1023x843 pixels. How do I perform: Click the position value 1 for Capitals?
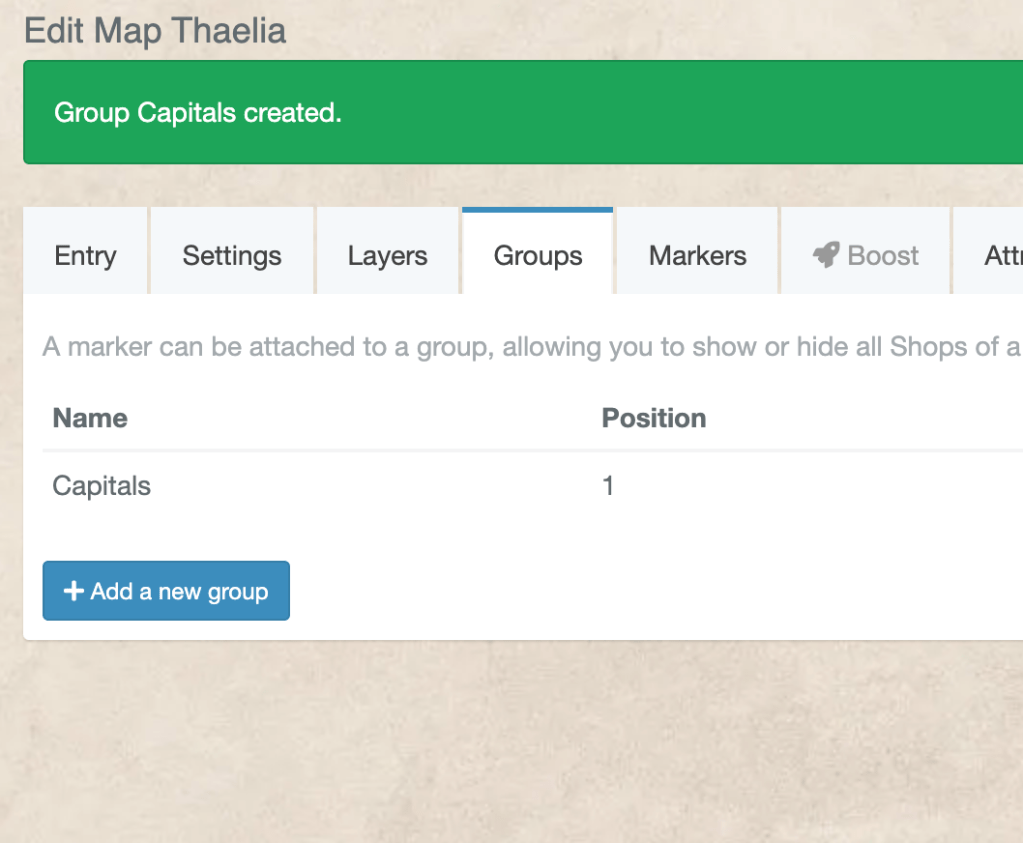(x=608, y=485)
